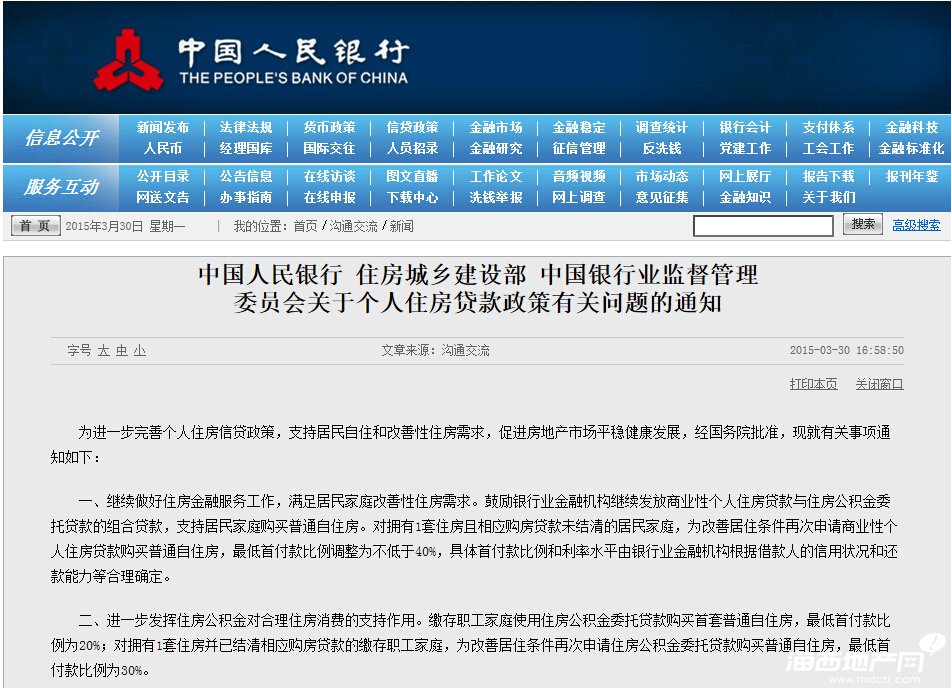The height and width of the screenshot is (688, 951).
Task: Click the 首页 home button
Action: click(36, 226)
